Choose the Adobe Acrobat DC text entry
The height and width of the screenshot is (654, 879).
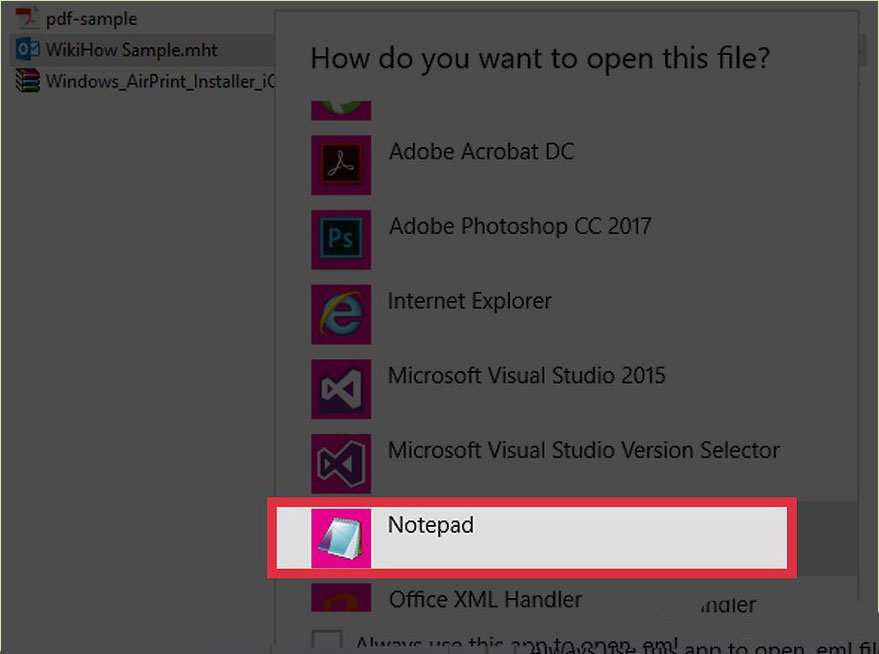481,152
